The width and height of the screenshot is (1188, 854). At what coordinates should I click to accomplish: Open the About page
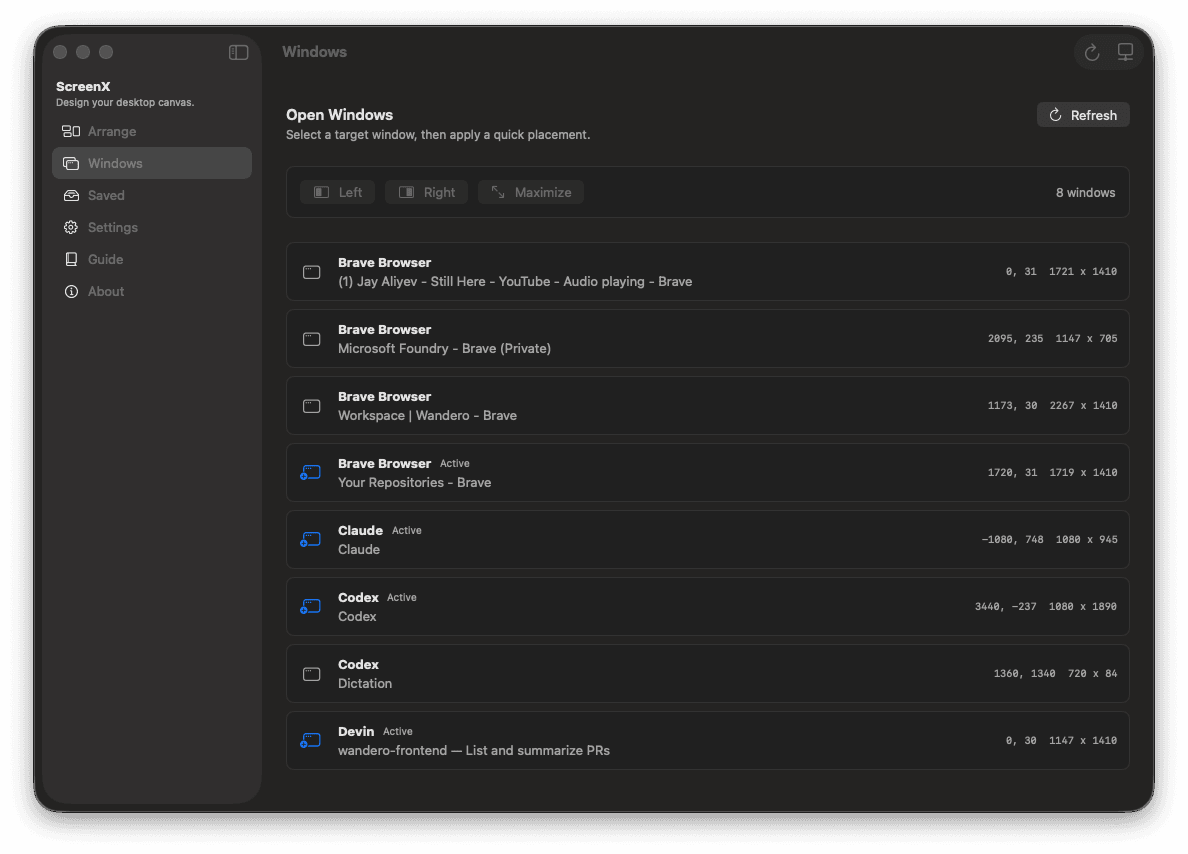pos(152,292)
